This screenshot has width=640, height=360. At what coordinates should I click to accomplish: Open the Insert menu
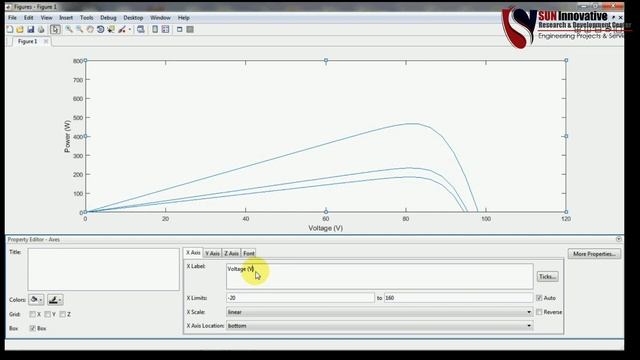coord(66,18)
